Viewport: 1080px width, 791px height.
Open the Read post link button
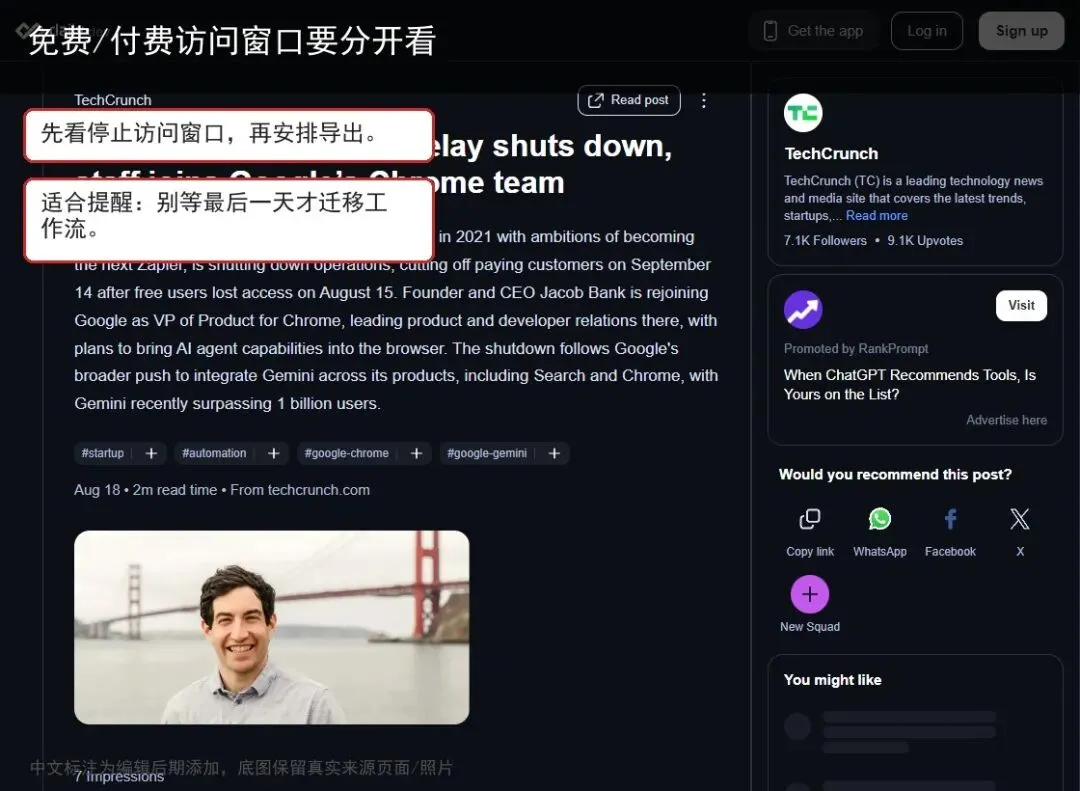[629, 101]
